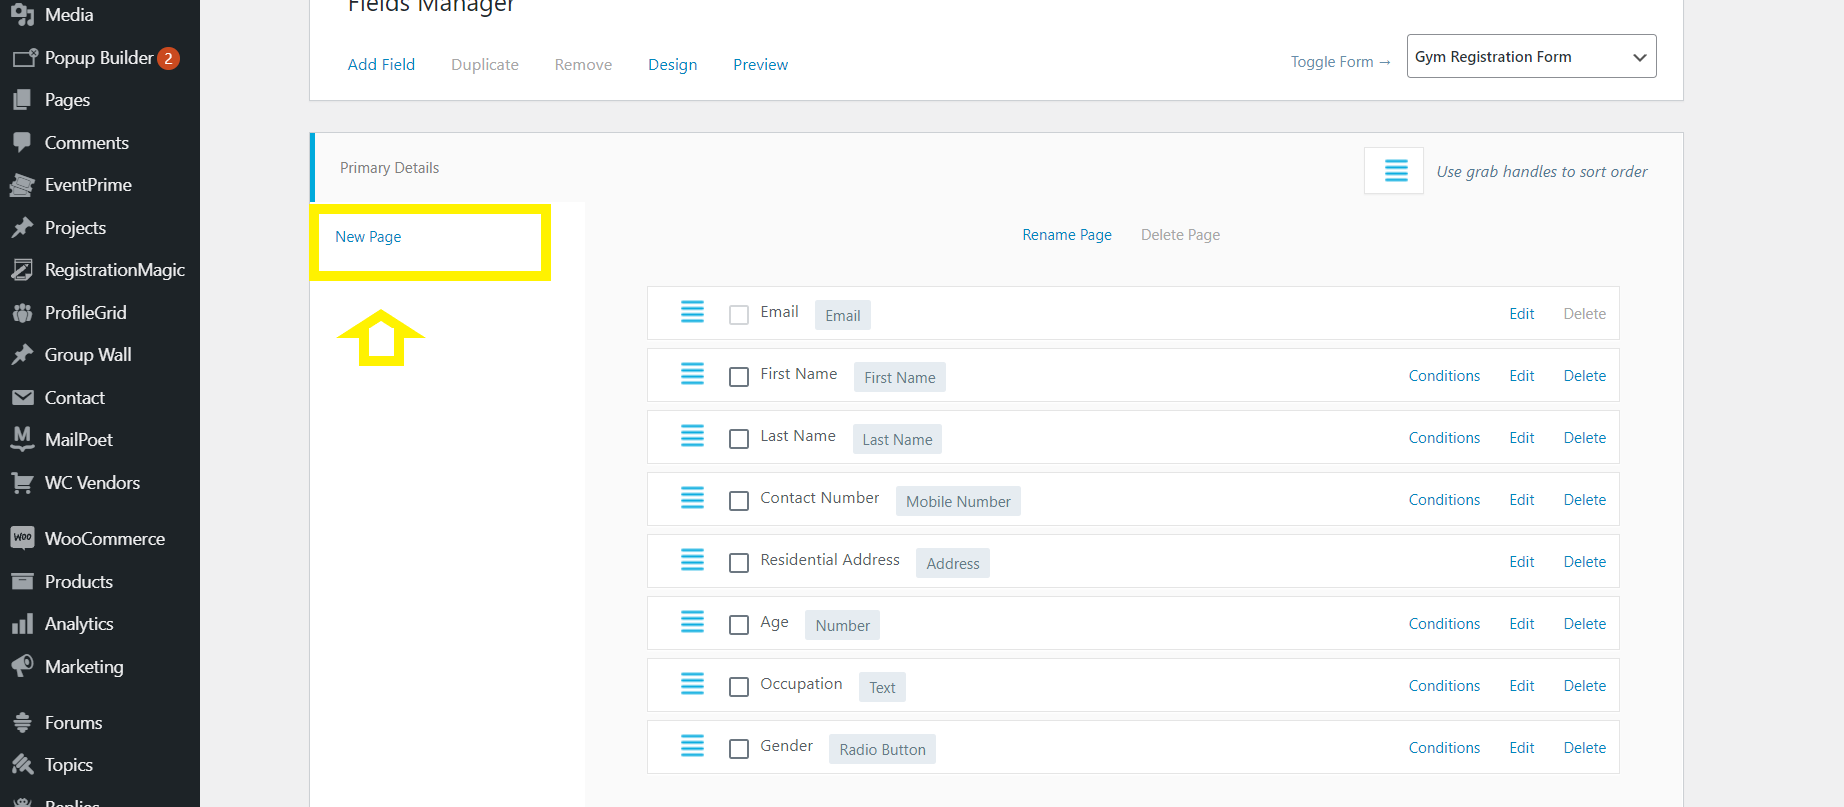The height and width of the screenshot is (807, 1844).
Task: Click the Projects pin icon
Action: (x=22, y=228)
